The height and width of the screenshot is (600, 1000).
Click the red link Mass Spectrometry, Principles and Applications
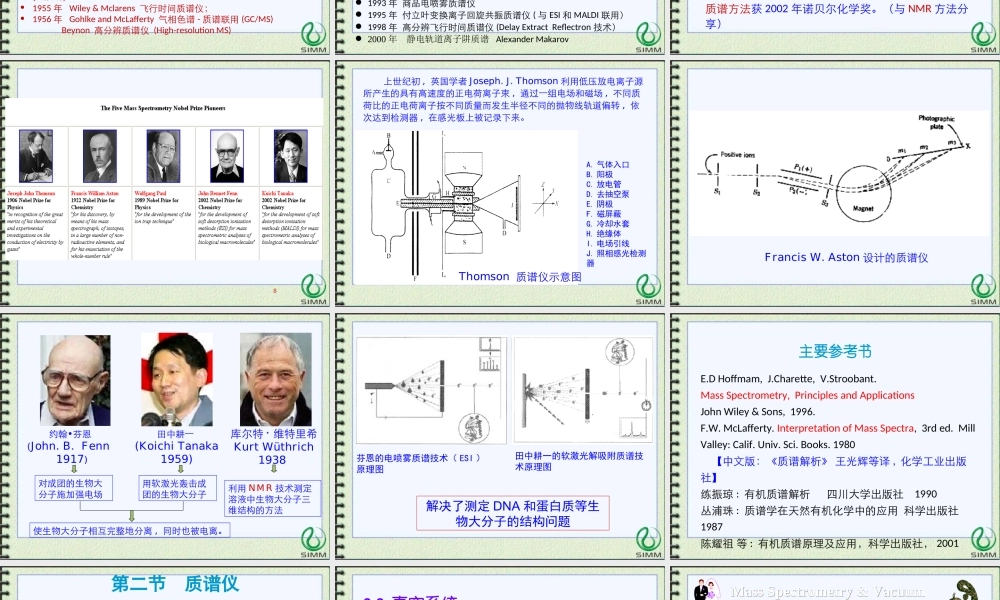point(805,395)
